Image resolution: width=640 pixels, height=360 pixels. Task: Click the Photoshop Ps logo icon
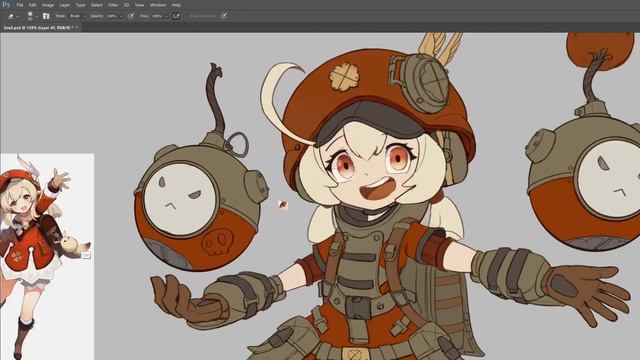point(6,5)
